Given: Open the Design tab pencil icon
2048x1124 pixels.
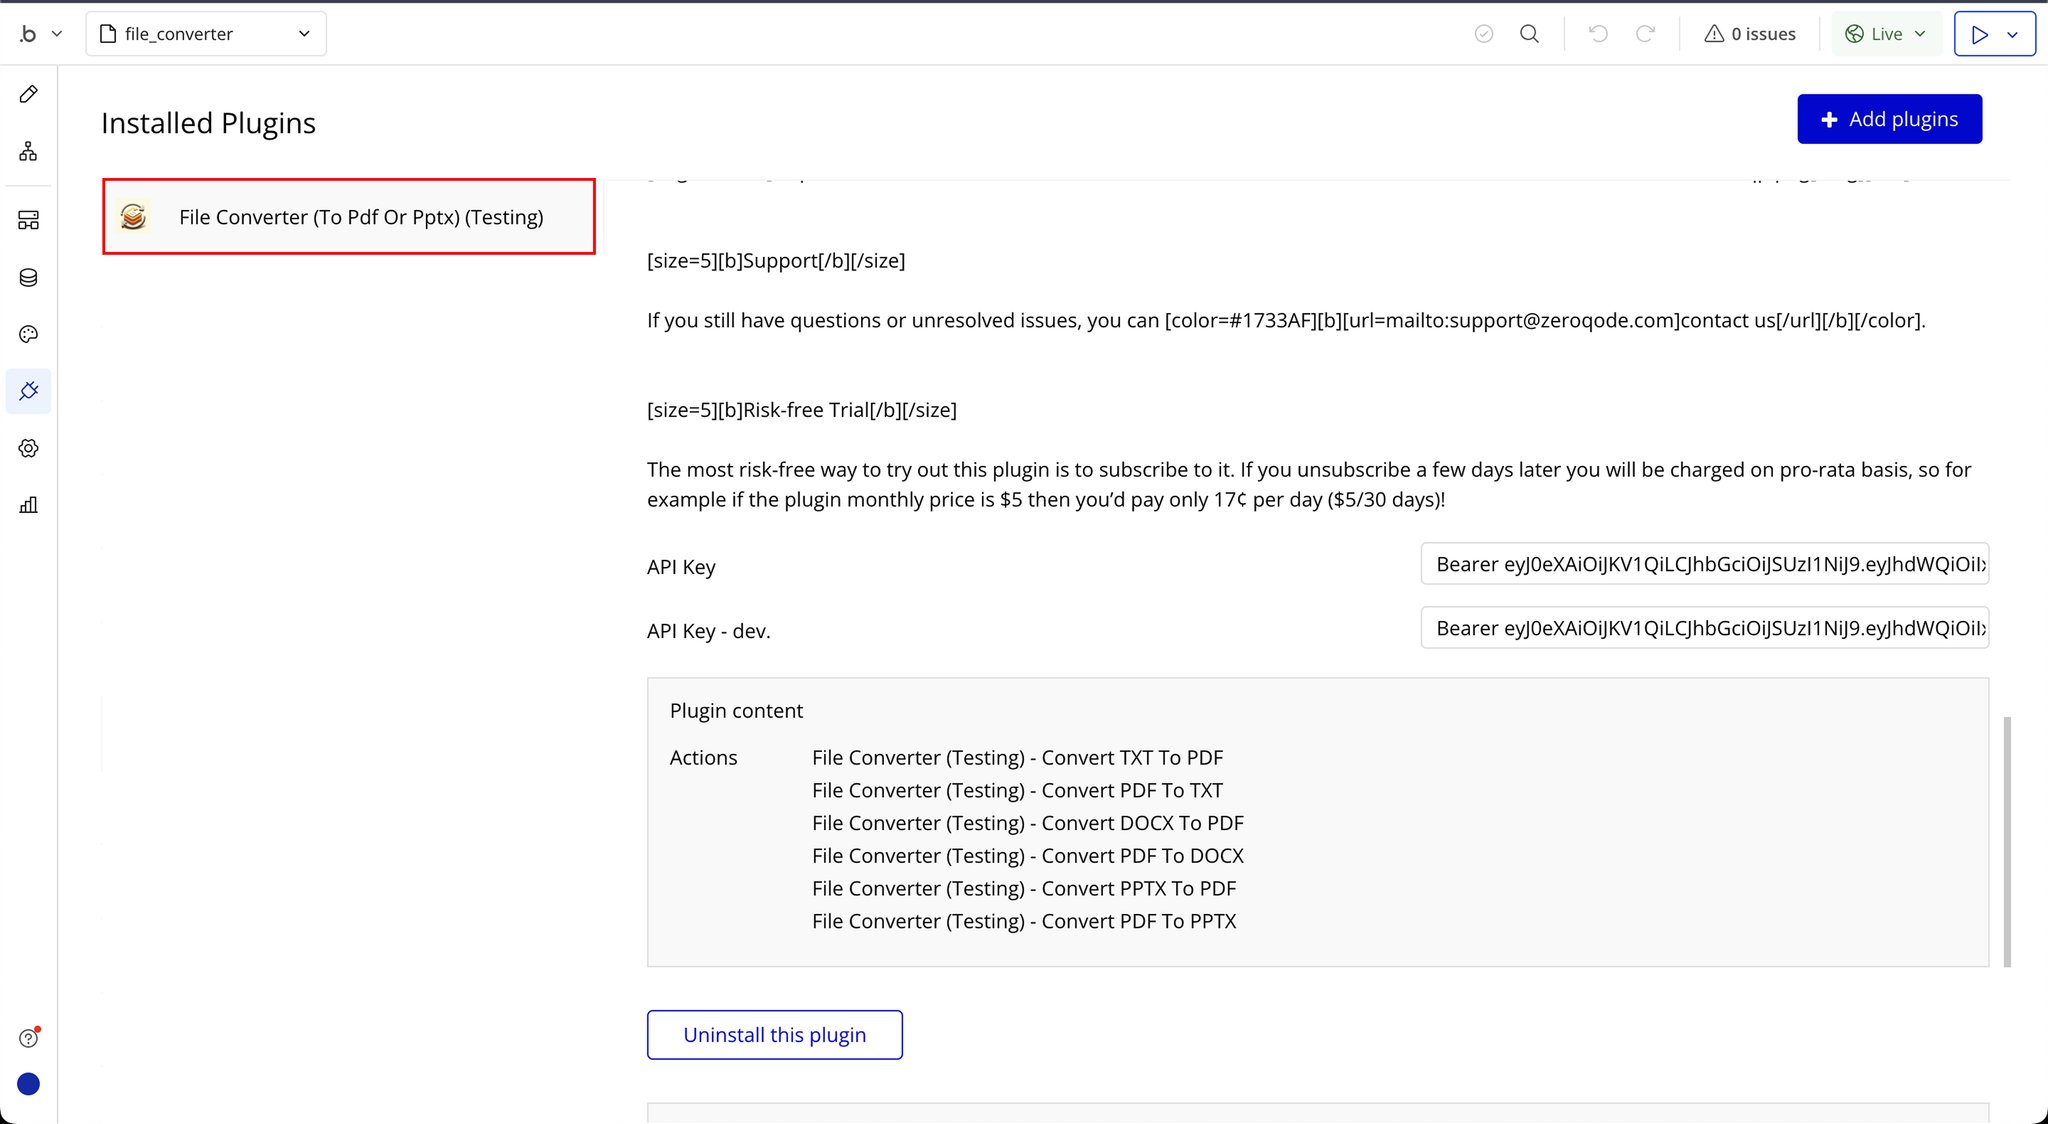Looking at the screenshot, I should tap(28, 94).
